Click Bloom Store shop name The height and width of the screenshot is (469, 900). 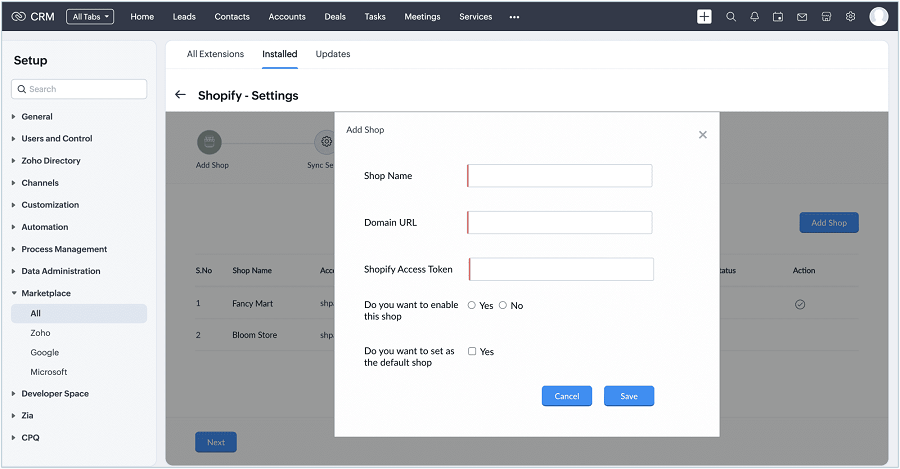[254, 335]
